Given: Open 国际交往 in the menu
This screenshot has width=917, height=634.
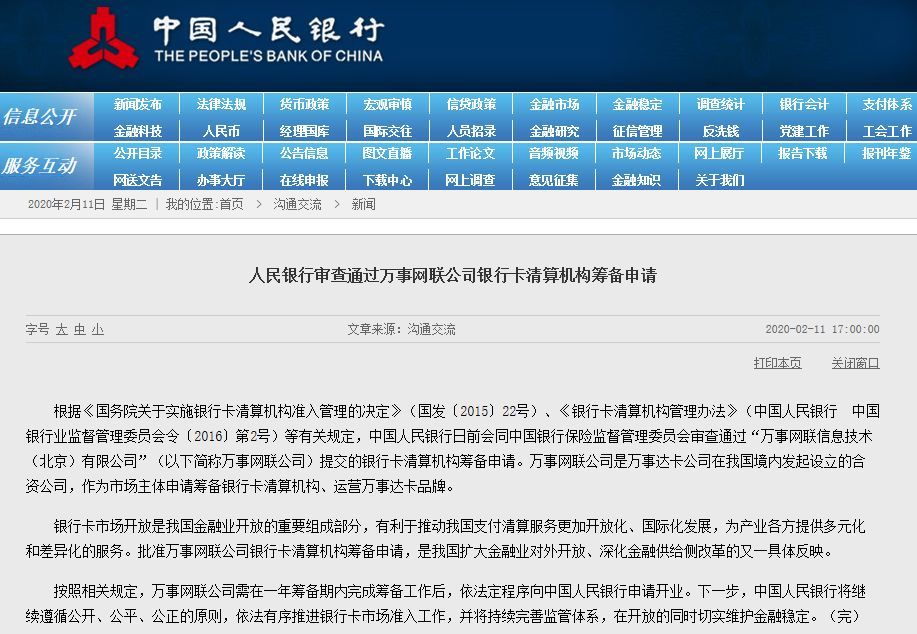Looking at the screenshot, I should (388, 131).
